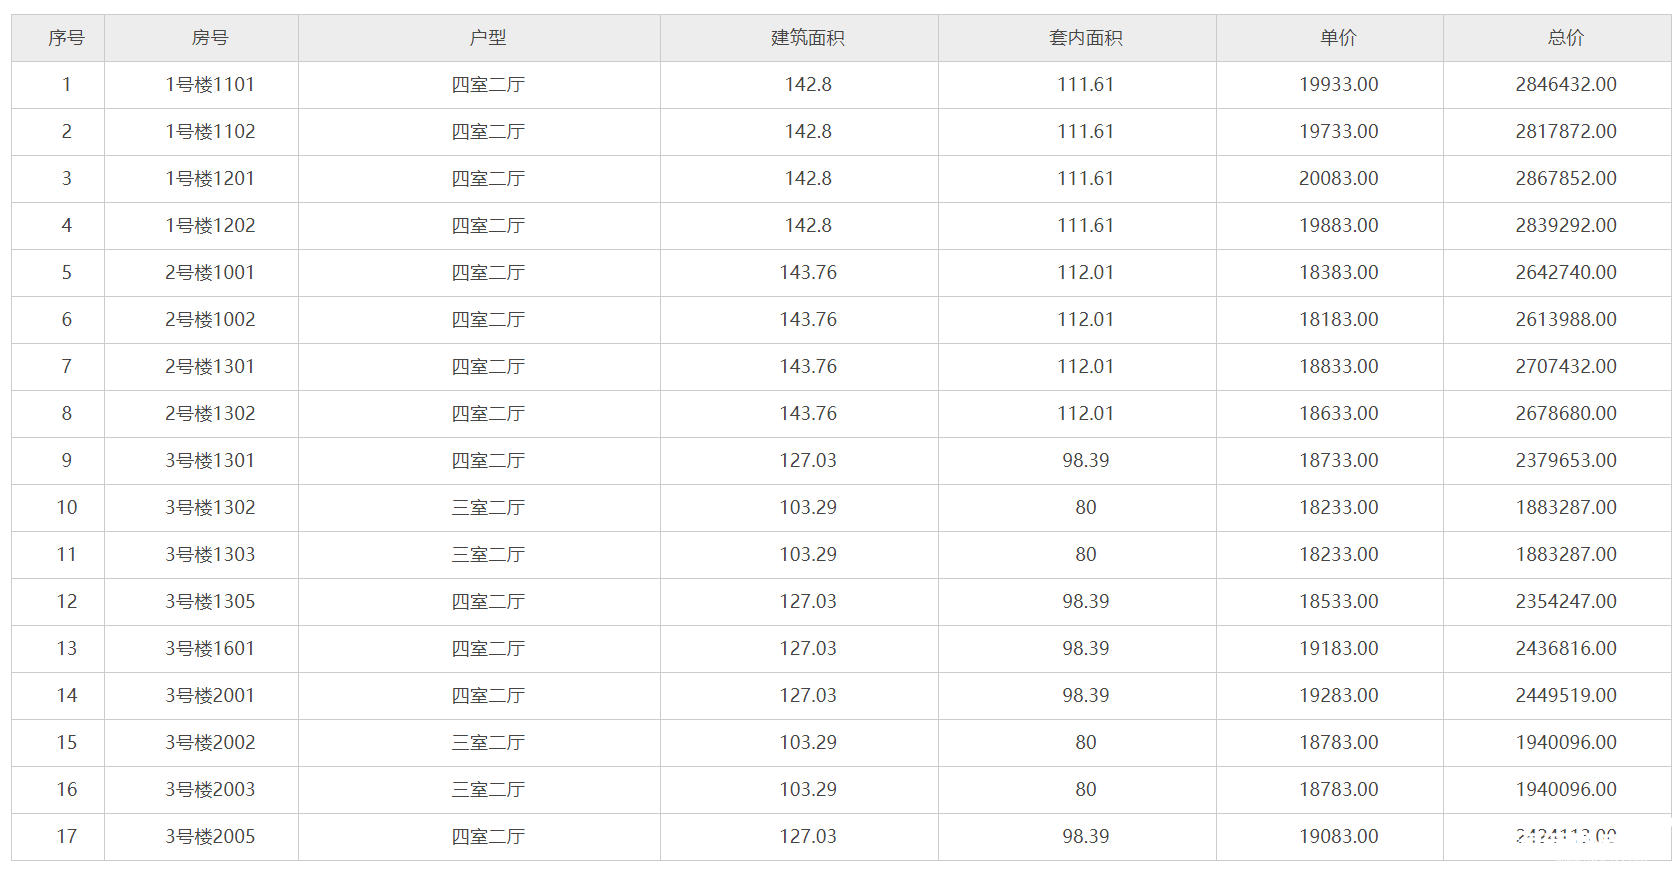Click unit price 20083.00
The image size is (1678, 869).
(1338, 179)
